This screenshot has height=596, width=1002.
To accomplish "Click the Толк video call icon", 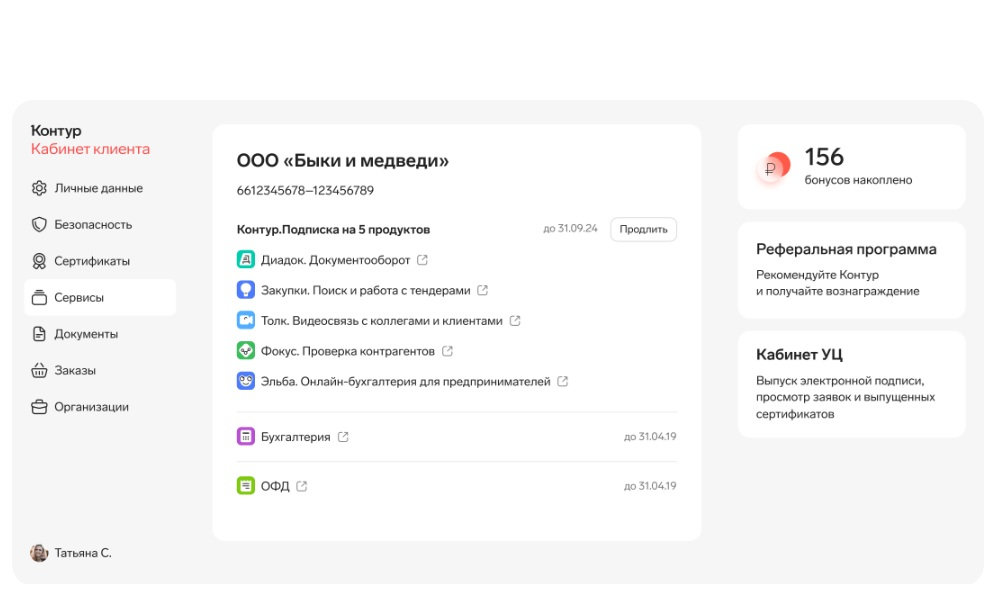I will (245, 320).
